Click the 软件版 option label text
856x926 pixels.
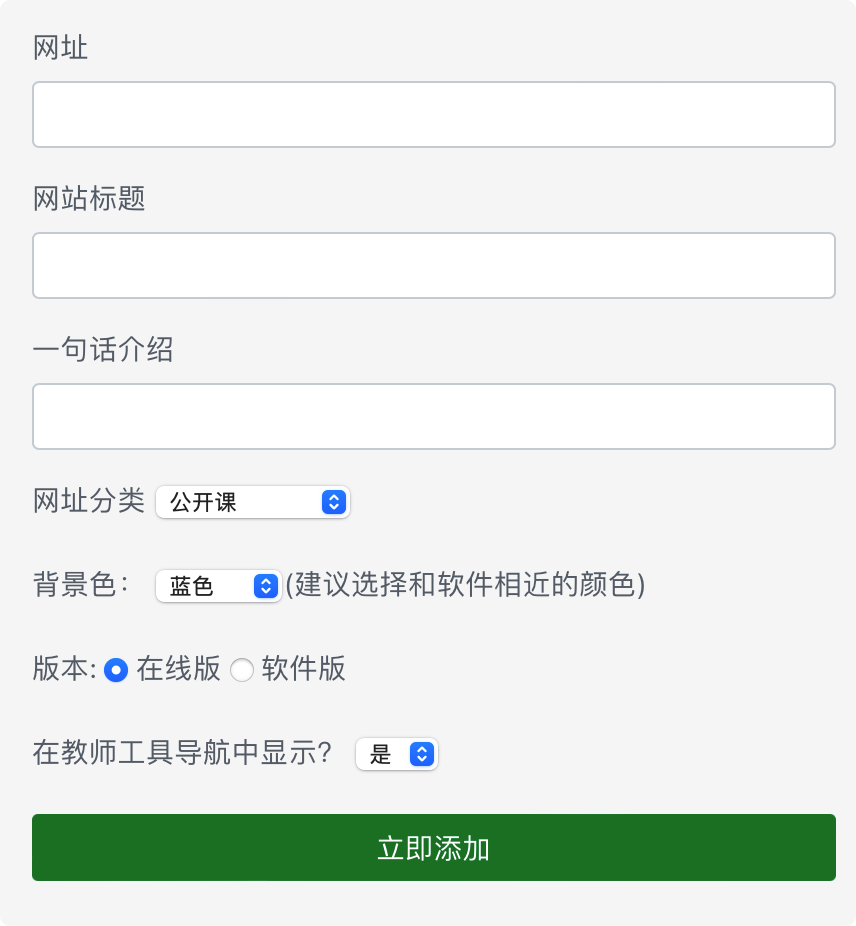coord(304,669)
